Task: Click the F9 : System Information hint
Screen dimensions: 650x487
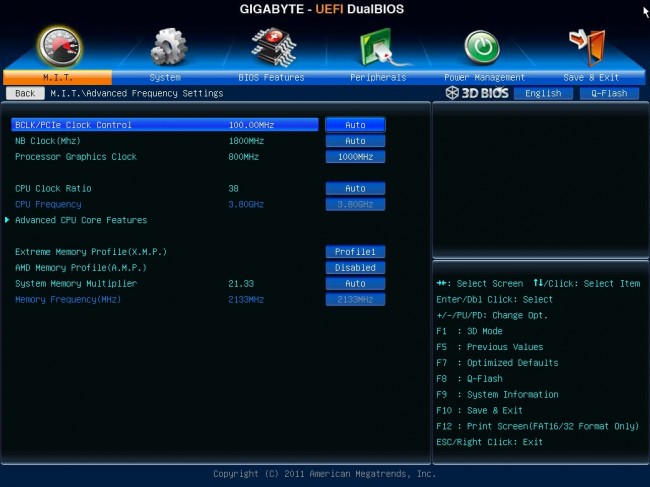Action: (497, 395)
